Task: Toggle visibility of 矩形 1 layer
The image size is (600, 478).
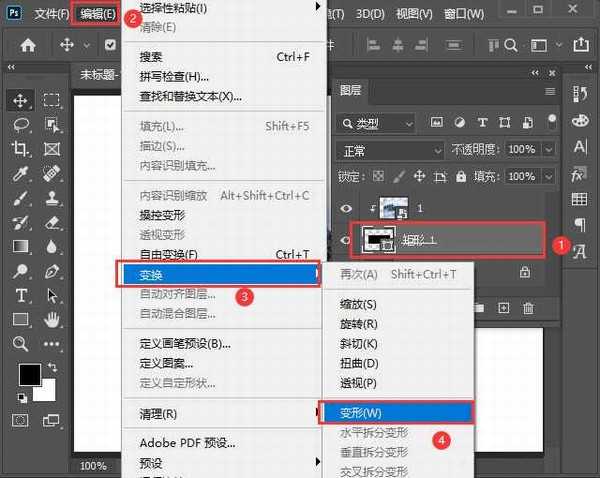Action: (349, 241)
